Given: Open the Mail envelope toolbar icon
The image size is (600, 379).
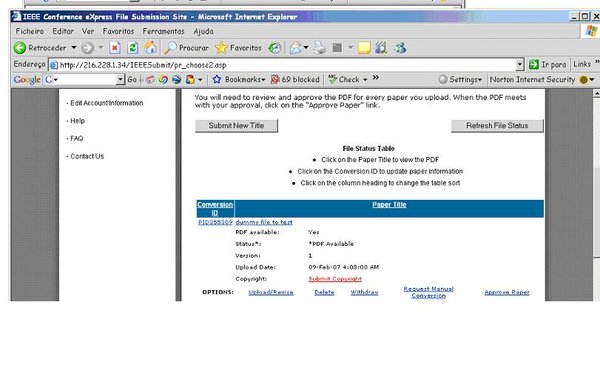Looking at the screenshot, I should tap(295, 48).
